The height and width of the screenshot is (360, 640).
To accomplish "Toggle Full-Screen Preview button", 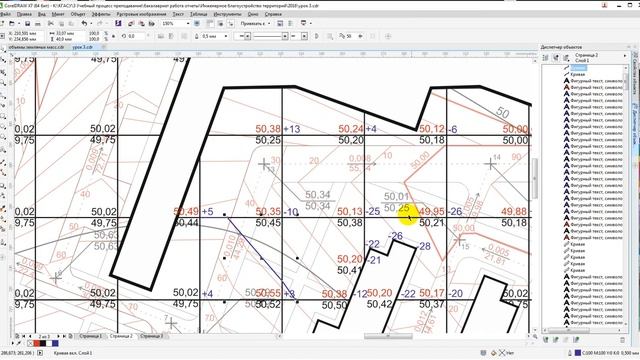I will 197,24.
